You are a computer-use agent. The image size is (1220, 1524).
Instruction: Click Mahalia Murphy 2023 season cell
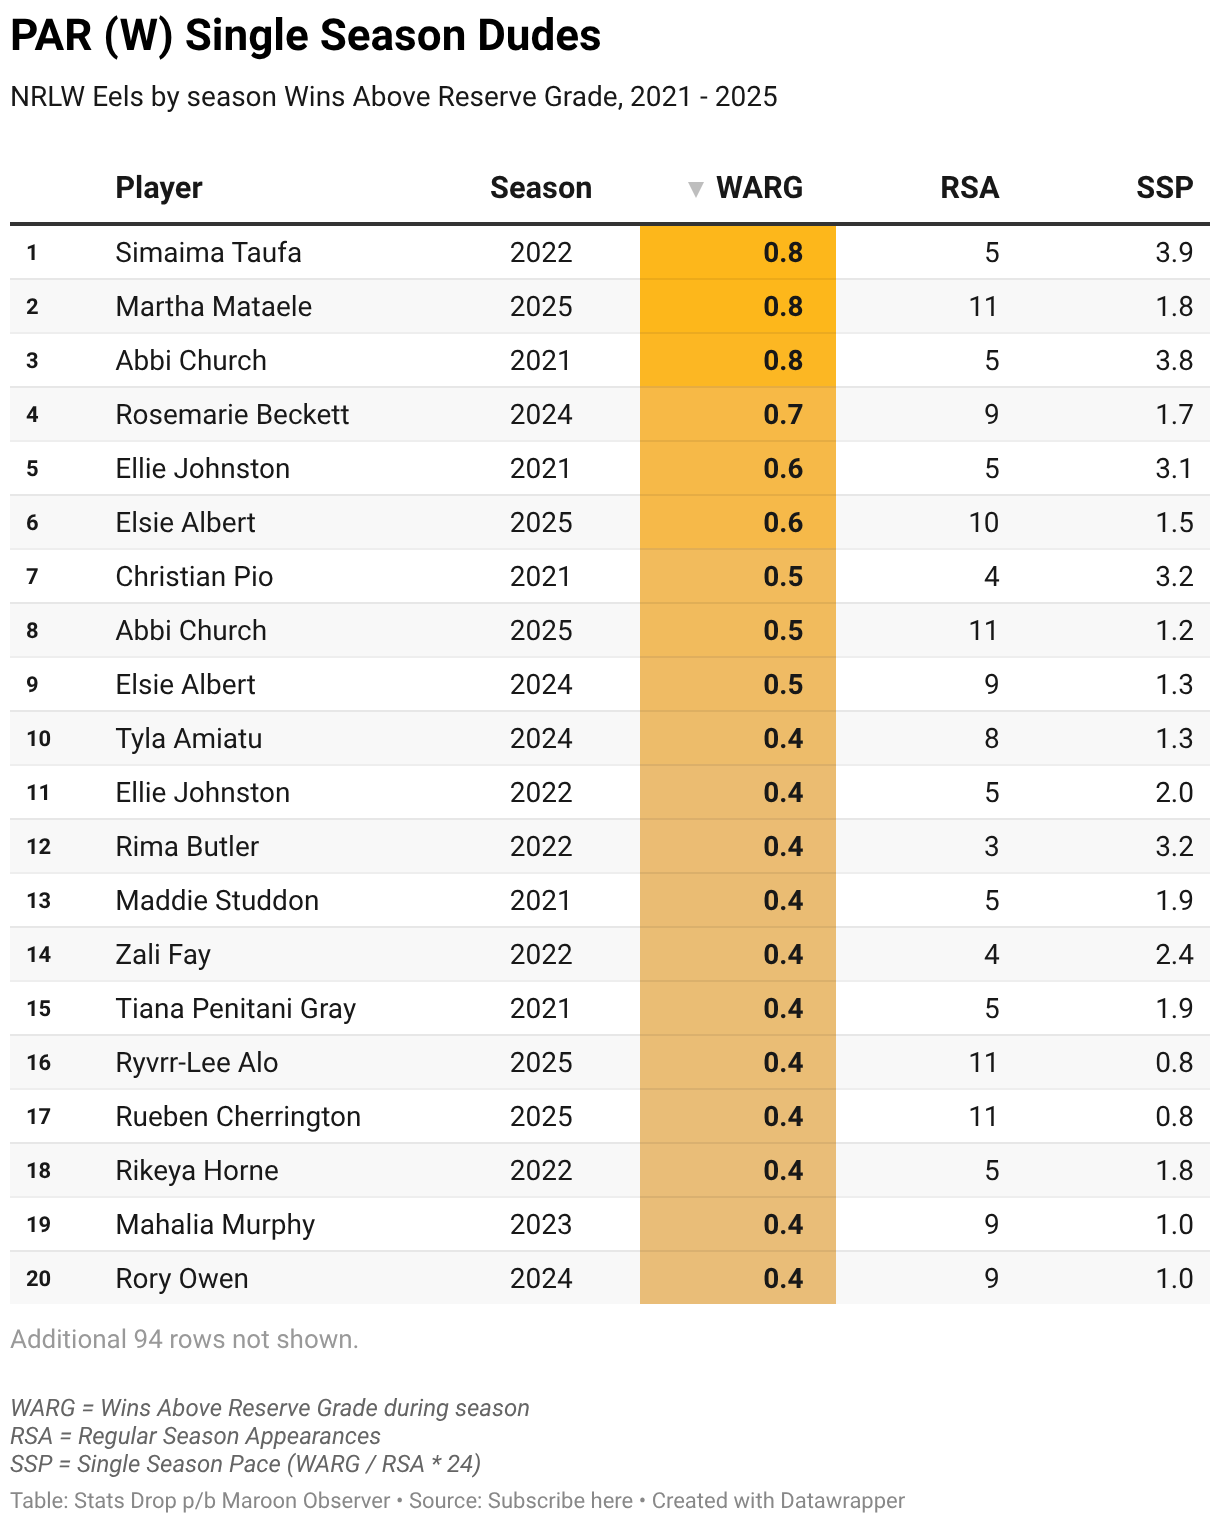tap(540, 1224)
